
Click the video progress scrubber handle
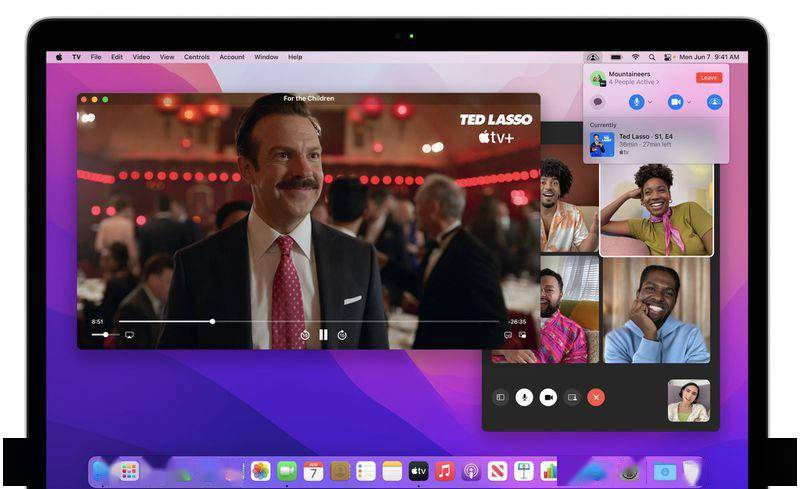(x=212, y=322)
